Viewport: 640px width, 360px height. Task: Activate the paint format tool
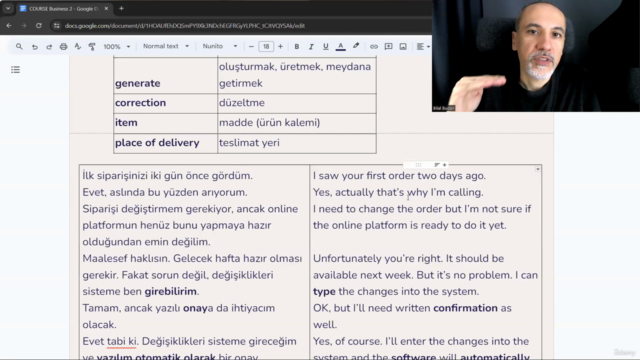click(x=92, y=47)
